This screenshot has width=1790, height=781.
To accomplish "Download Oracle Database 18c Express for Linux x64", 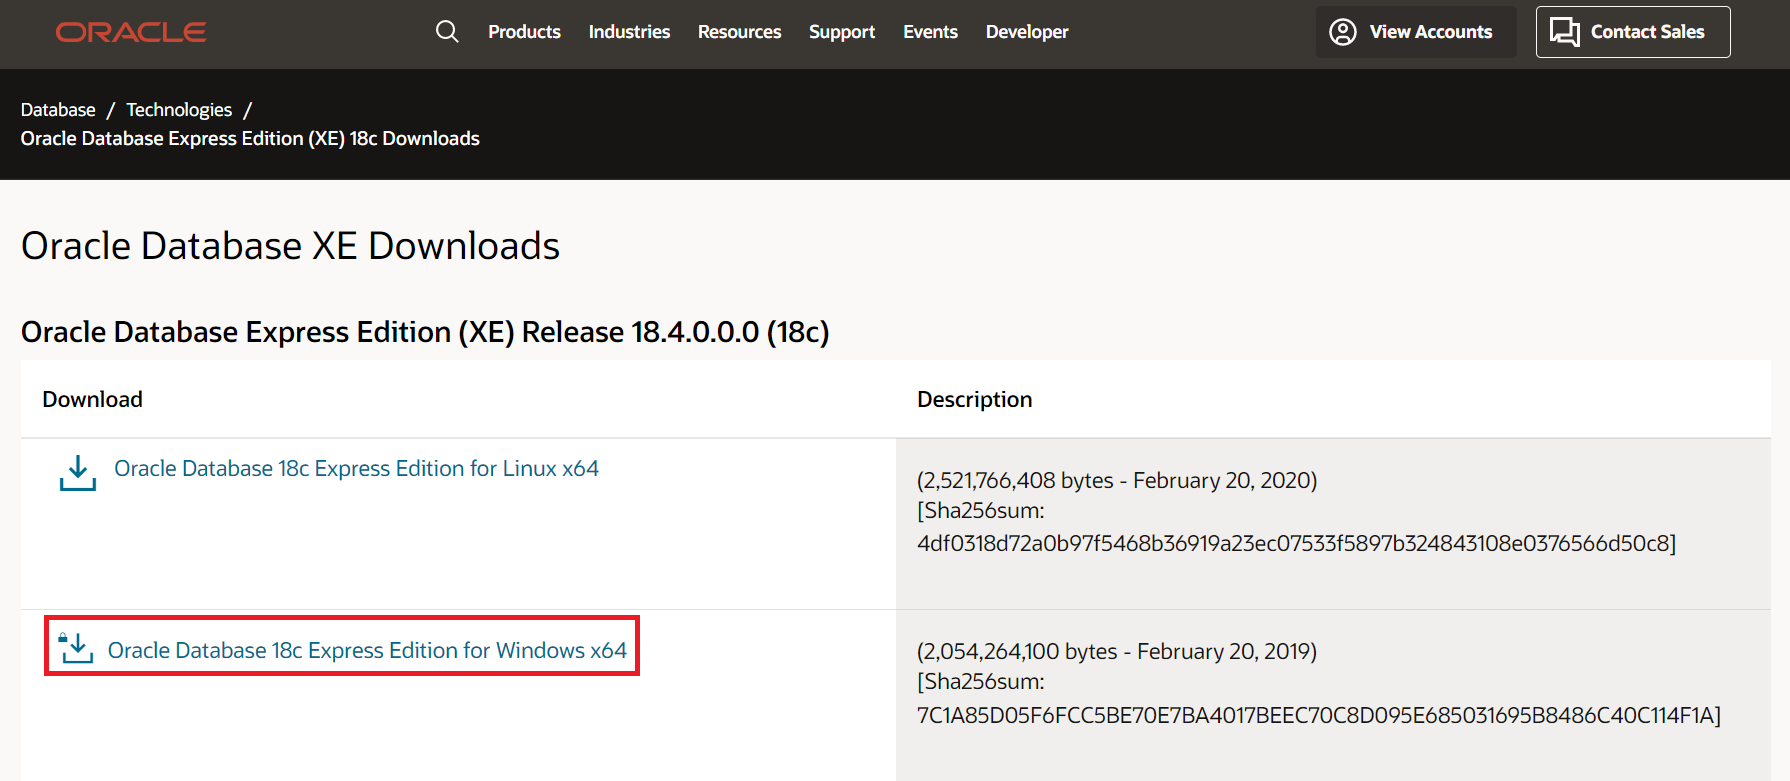I will click(x=356, y=468).
